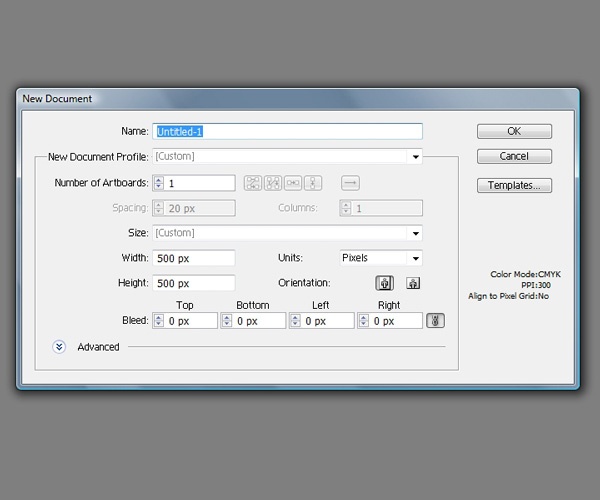600x500 pixels.
Task: Click the OK button
Action: pyautogui.click(x=514, y=131)
